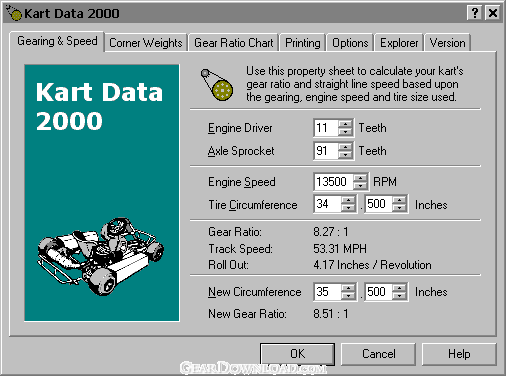Screen dimensions: 506x376
Task: Increase New Circumference whole inches value
Action: tap(348, 288)
